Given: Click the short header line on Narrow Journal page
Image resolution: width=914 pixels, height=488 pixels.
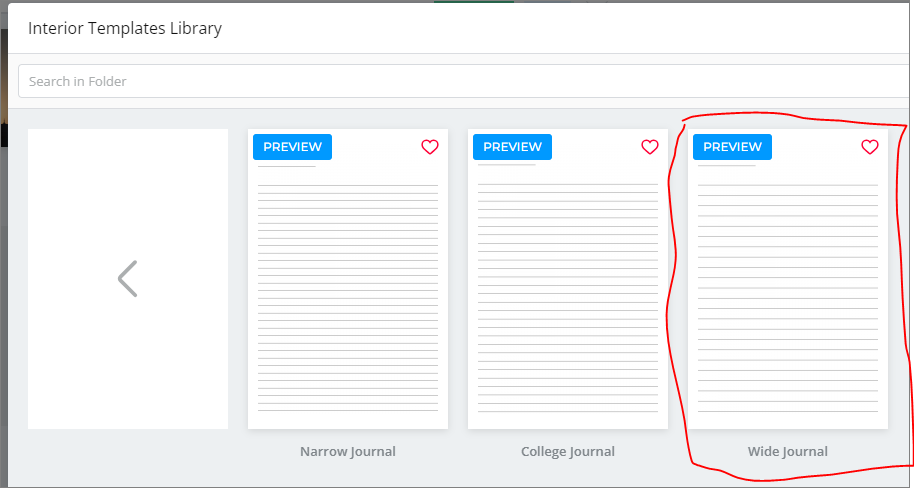Looking at the screenshot, I should coord(287,166).
